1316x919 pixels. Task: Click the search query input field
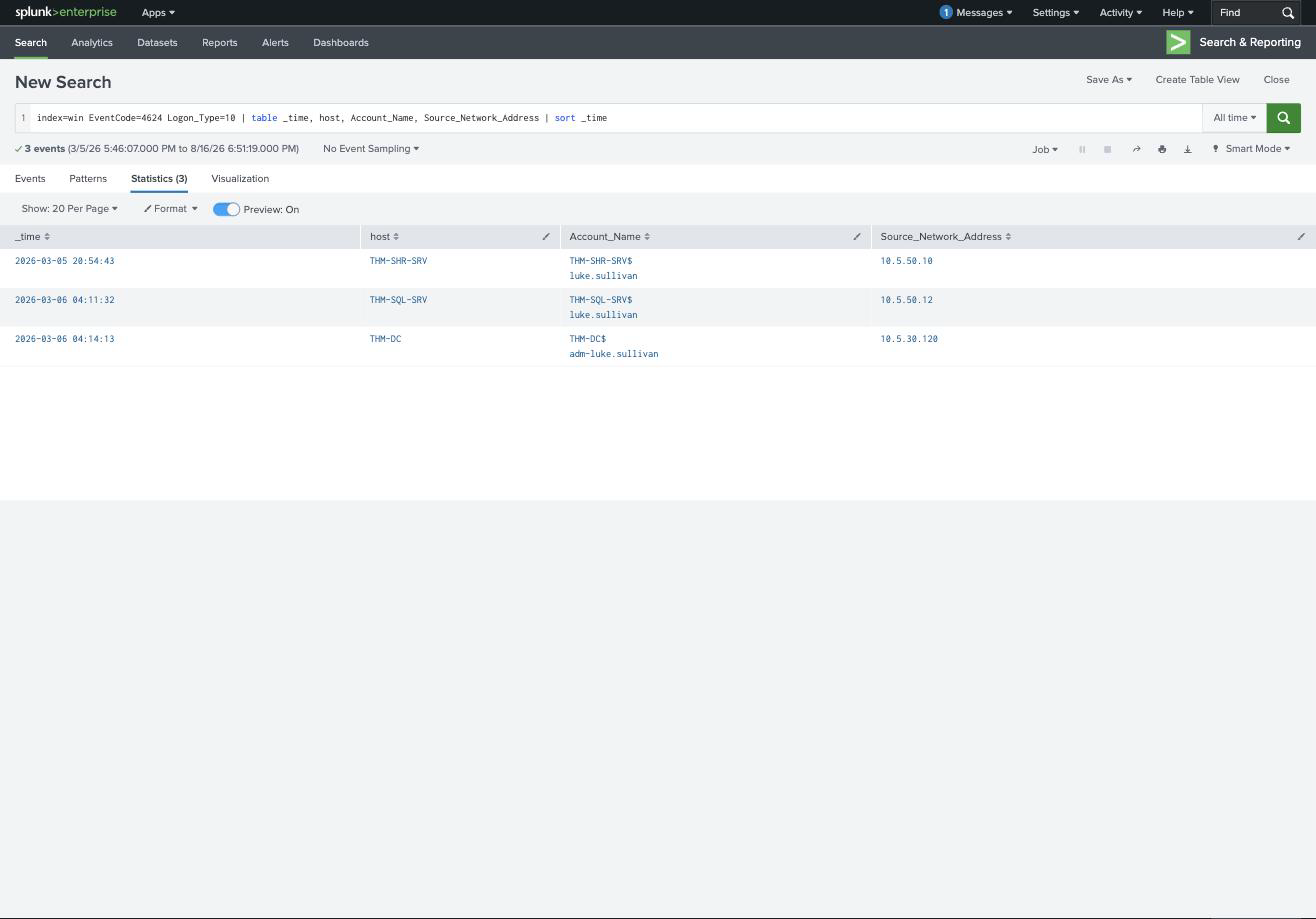615,118
